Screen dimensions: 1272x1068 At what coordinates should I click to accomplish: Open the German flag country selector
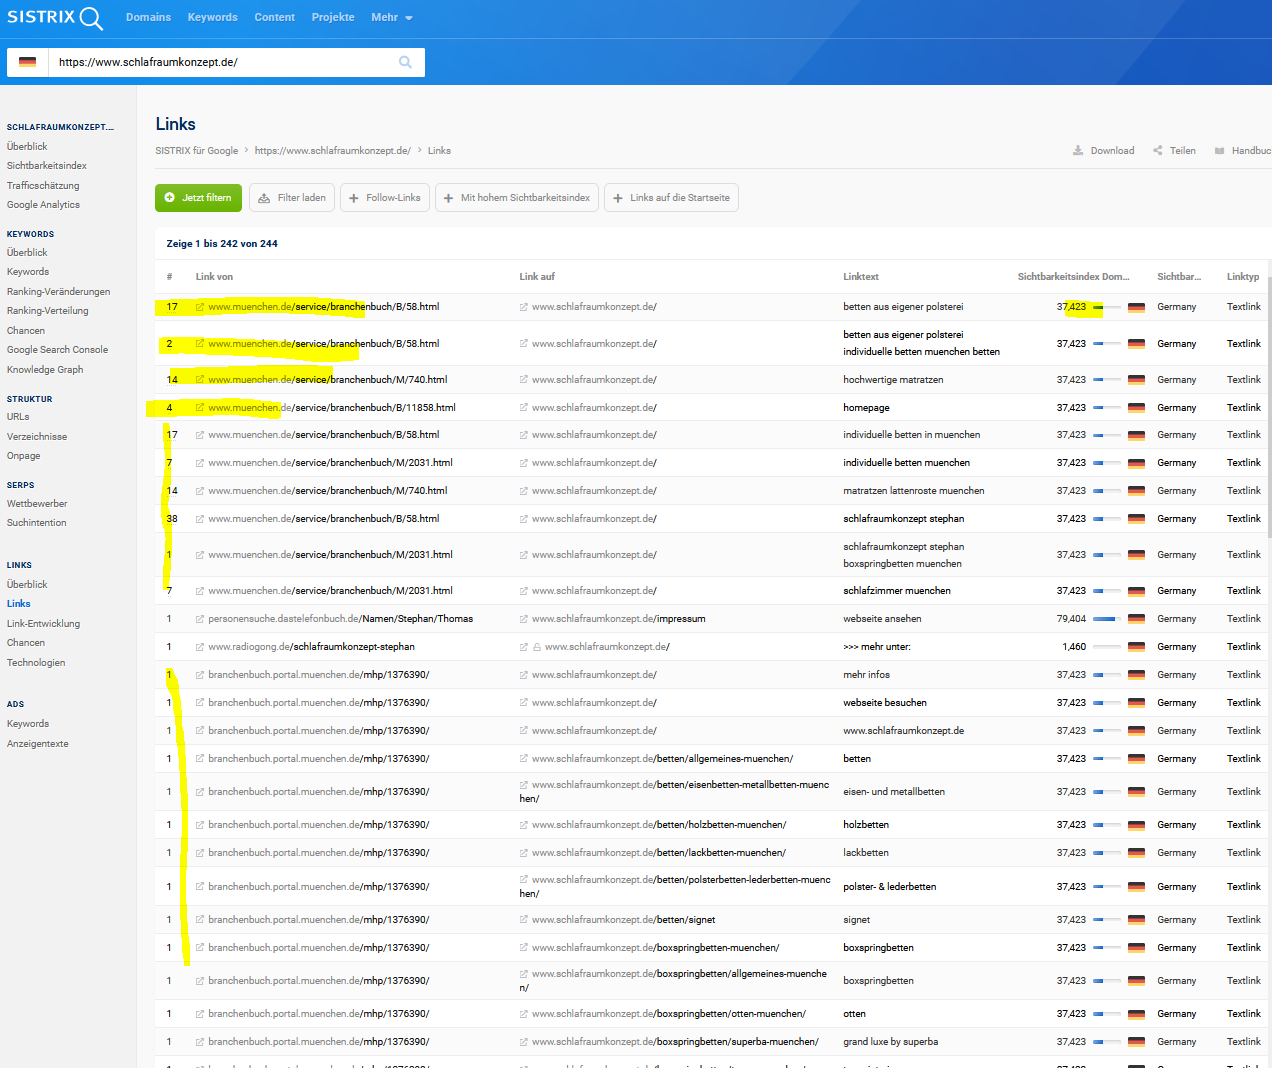(28, 62)
